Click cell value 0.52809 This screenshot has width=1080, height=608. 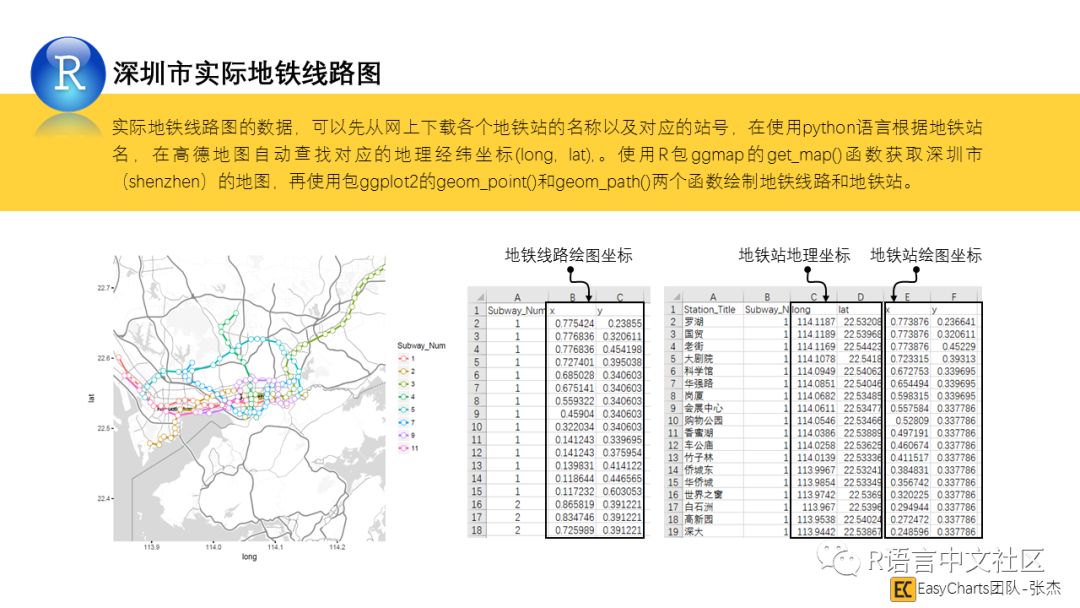tap(908, 421)
